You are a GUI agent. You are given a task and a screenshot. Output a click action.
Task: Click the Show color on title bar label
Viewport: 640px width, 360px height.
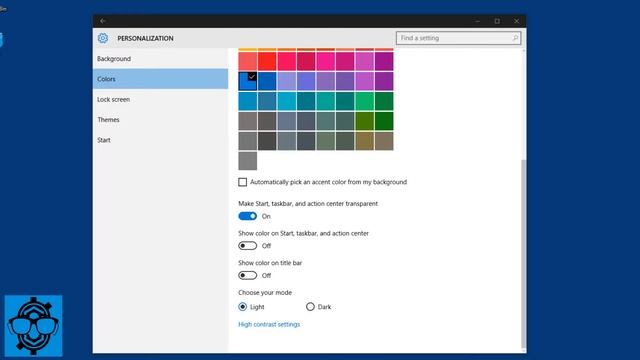coord(270,263)
